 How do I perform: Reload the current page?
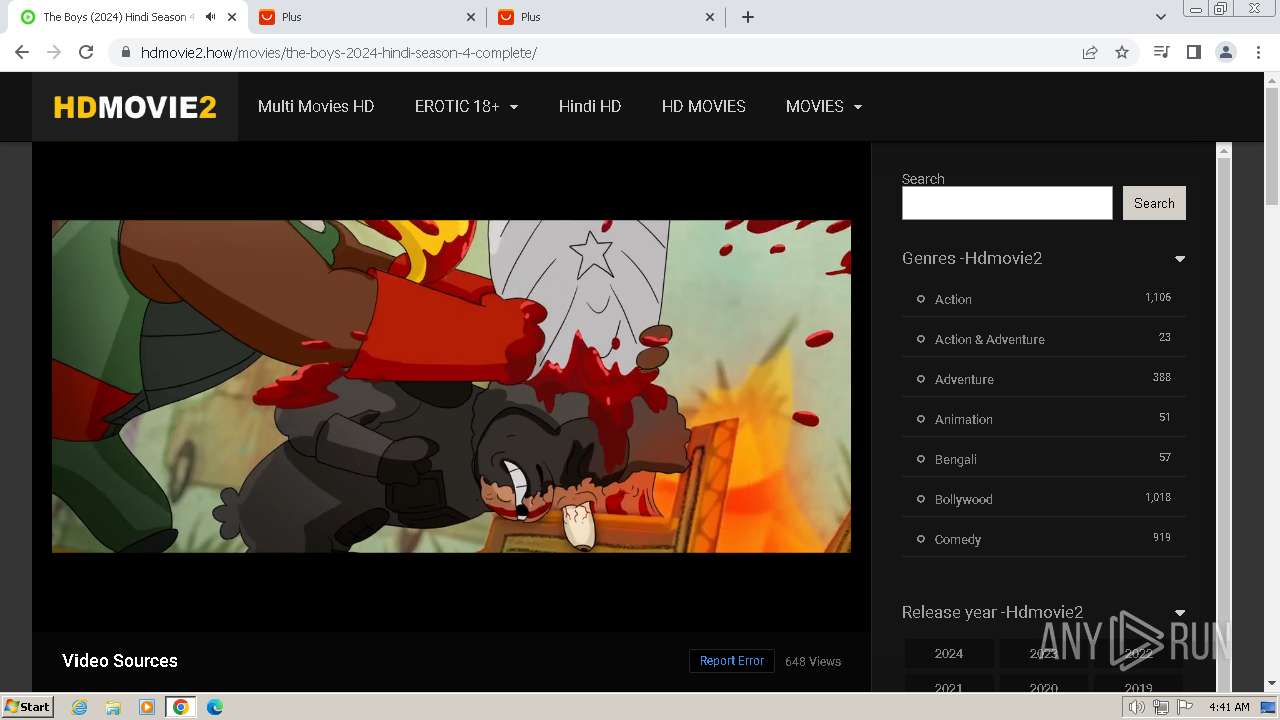(x=86, y=52)
